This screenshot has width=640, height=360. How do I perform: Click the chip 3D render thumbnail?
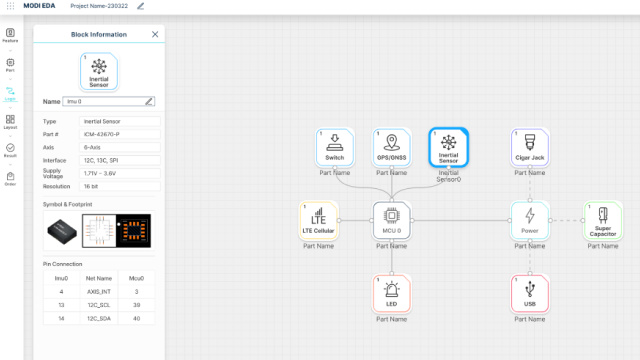62,231
